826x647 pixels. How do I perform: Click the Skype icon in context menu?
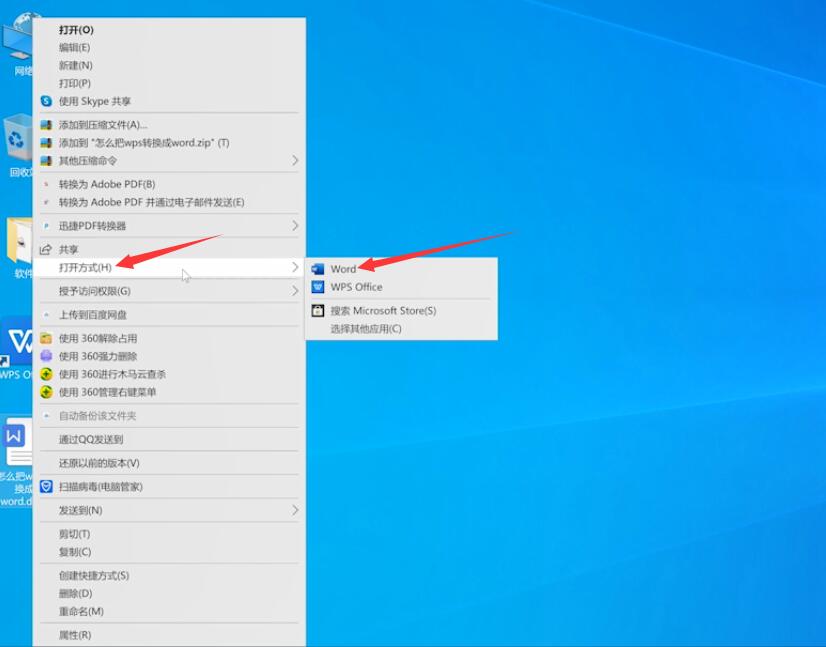(x=46, y=101)
